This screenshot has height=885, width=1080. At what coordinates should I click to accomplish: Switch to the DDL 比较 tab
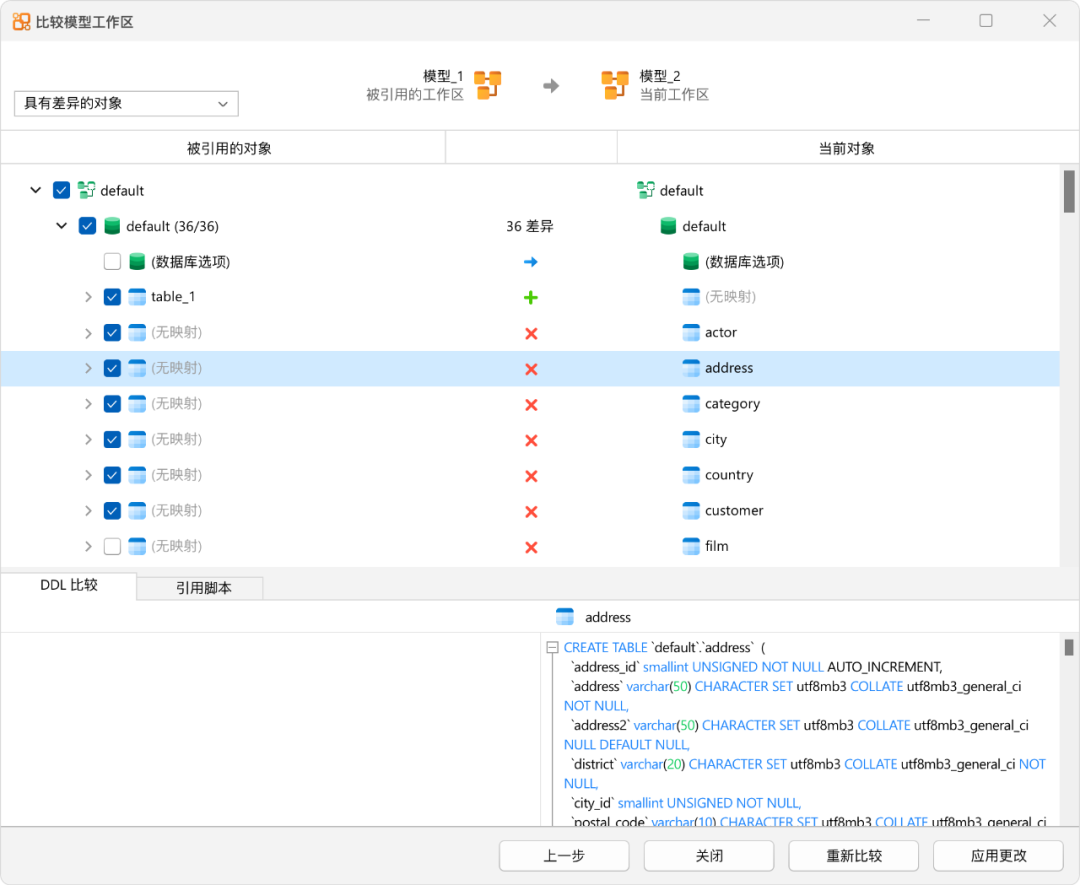(x=69, y=585)
